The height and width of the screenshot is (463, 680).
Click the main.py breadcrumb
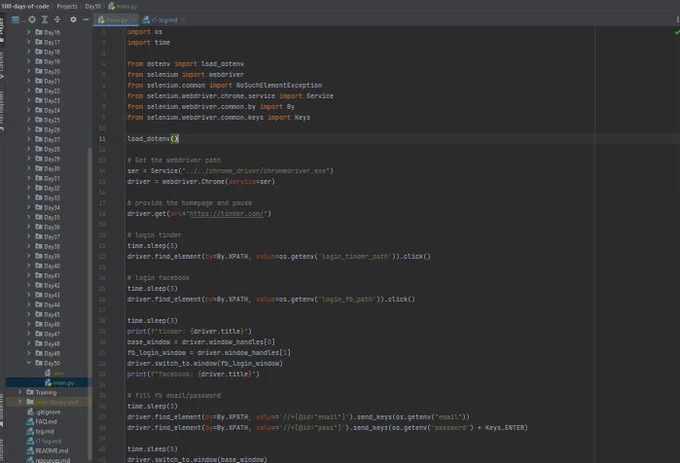point(126,6)
